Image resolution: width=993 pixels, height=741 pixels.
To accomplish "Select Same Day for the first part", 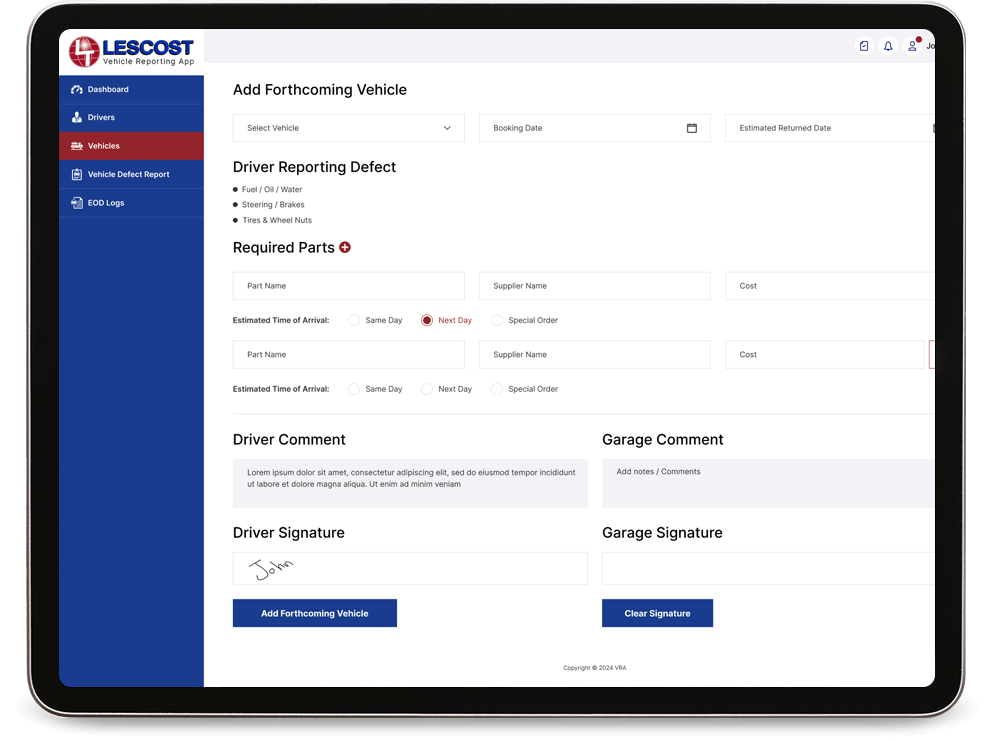I will (x=354, y=320).
